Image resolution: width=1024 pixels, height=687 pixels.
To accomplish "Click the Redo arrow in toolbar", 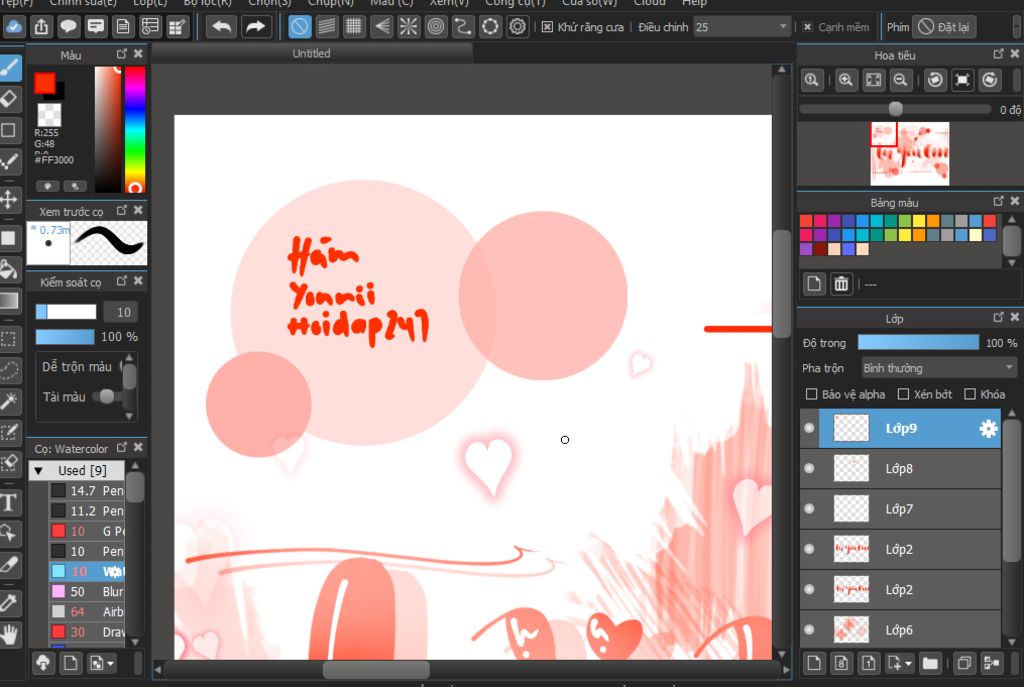I will click(255, 27).
